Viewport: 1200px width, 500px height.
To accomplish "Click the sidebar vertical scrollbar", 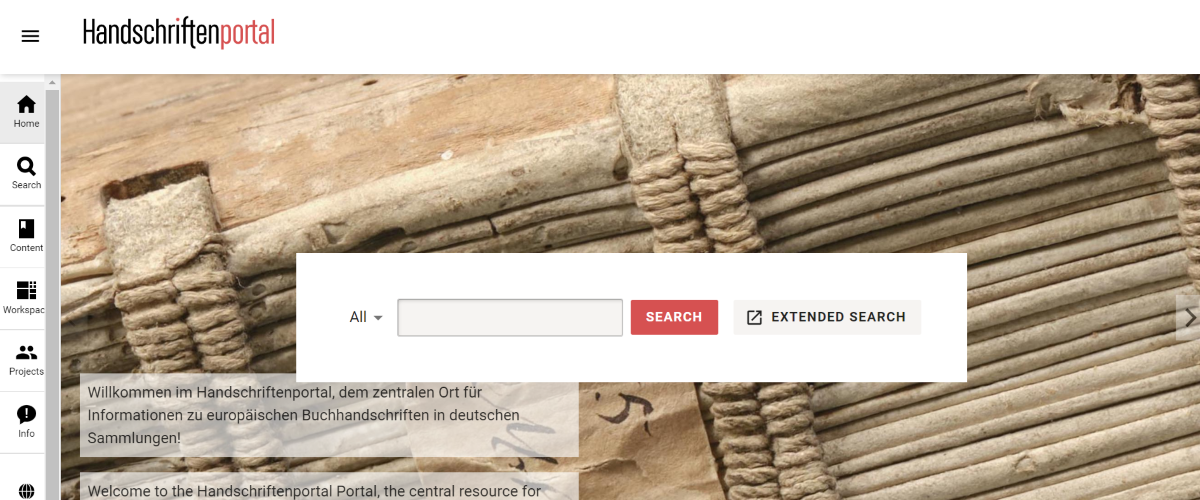I will (54, 290).
